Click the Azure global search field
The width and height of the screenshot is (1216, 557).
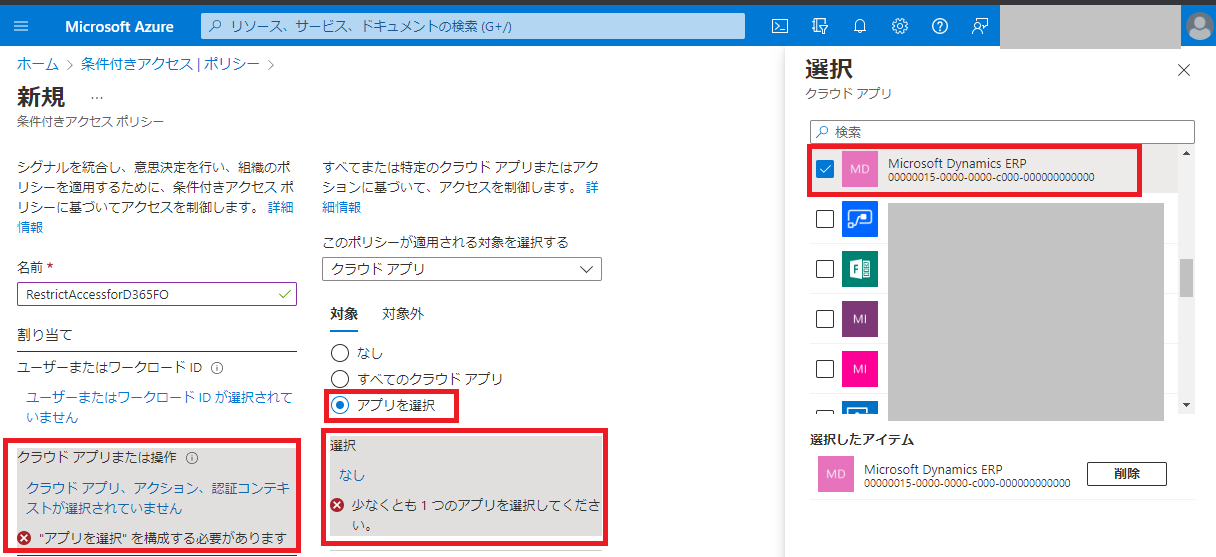473,26
